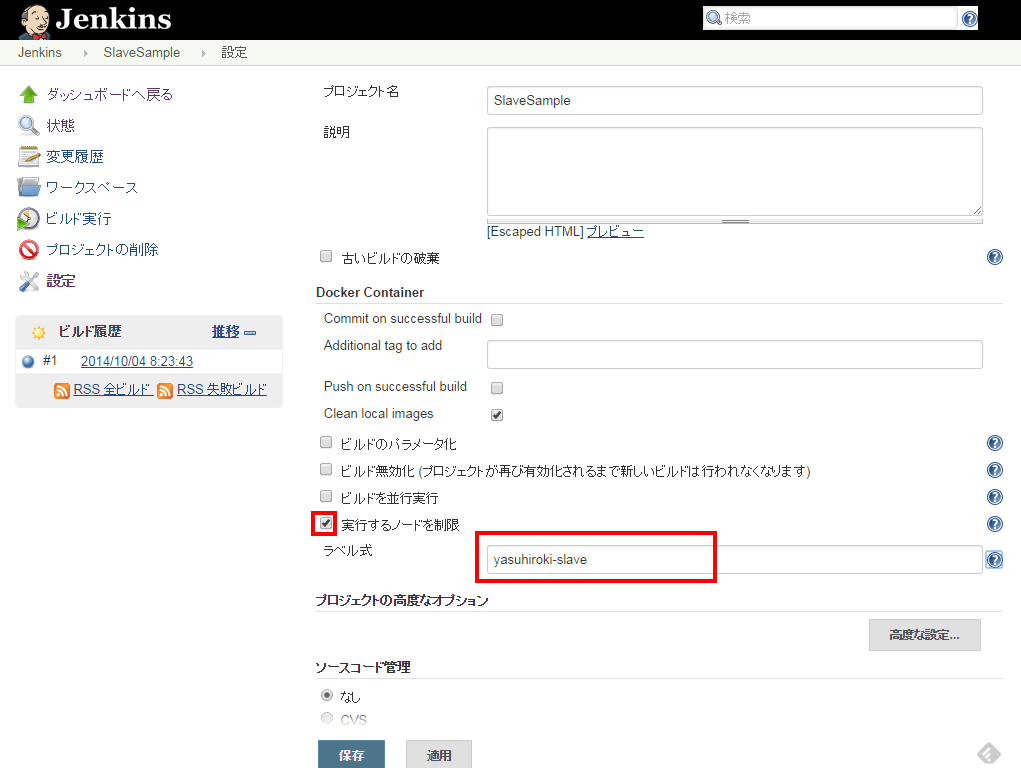Check Commit on successful build
Image resolution: width=1021 pixels, height=768 pixels.
click(497, 319)
